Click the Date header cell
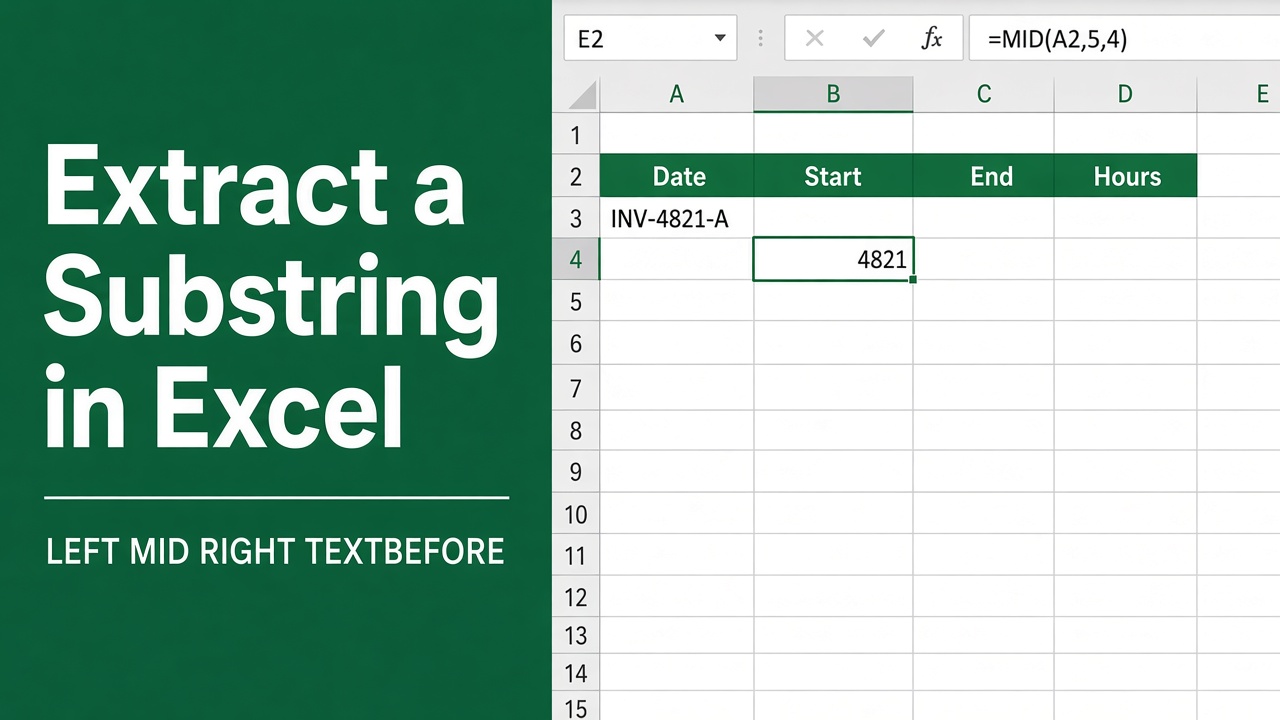1280x720 pixels. (677, 176)
